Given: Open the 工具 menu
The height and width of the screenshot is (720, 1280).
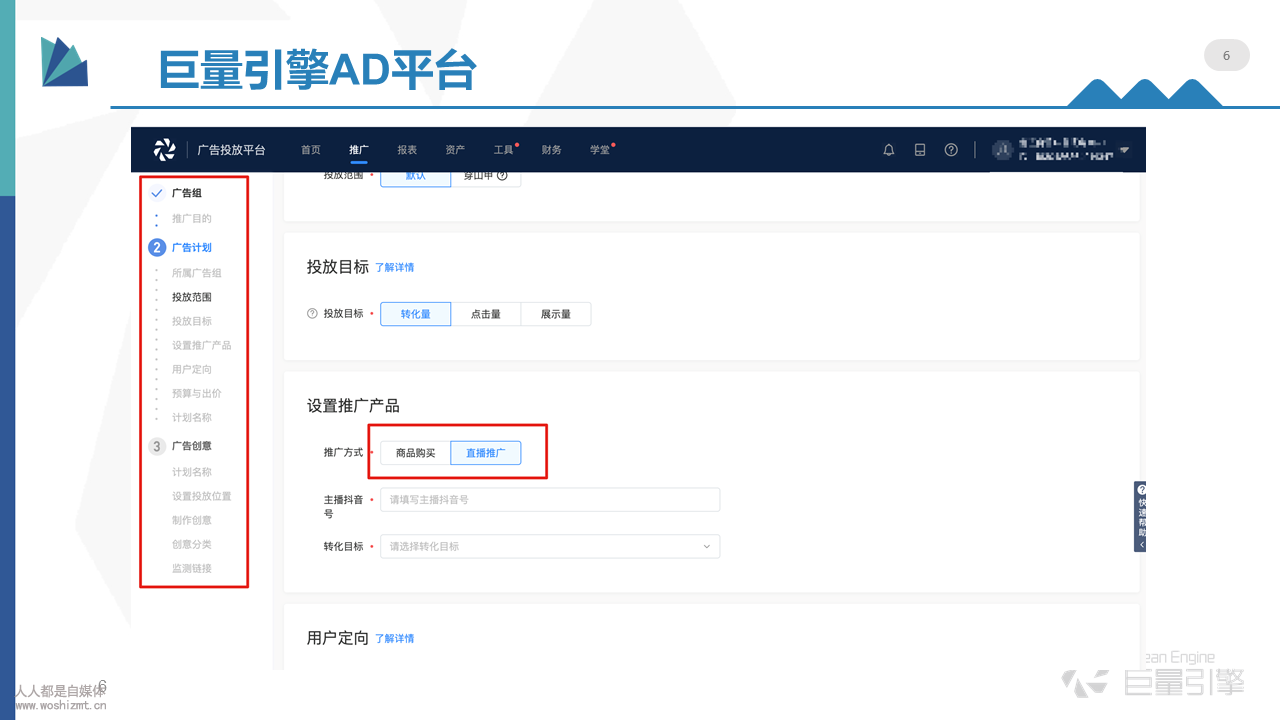Looking at the screenshot, I should [503, 150].
